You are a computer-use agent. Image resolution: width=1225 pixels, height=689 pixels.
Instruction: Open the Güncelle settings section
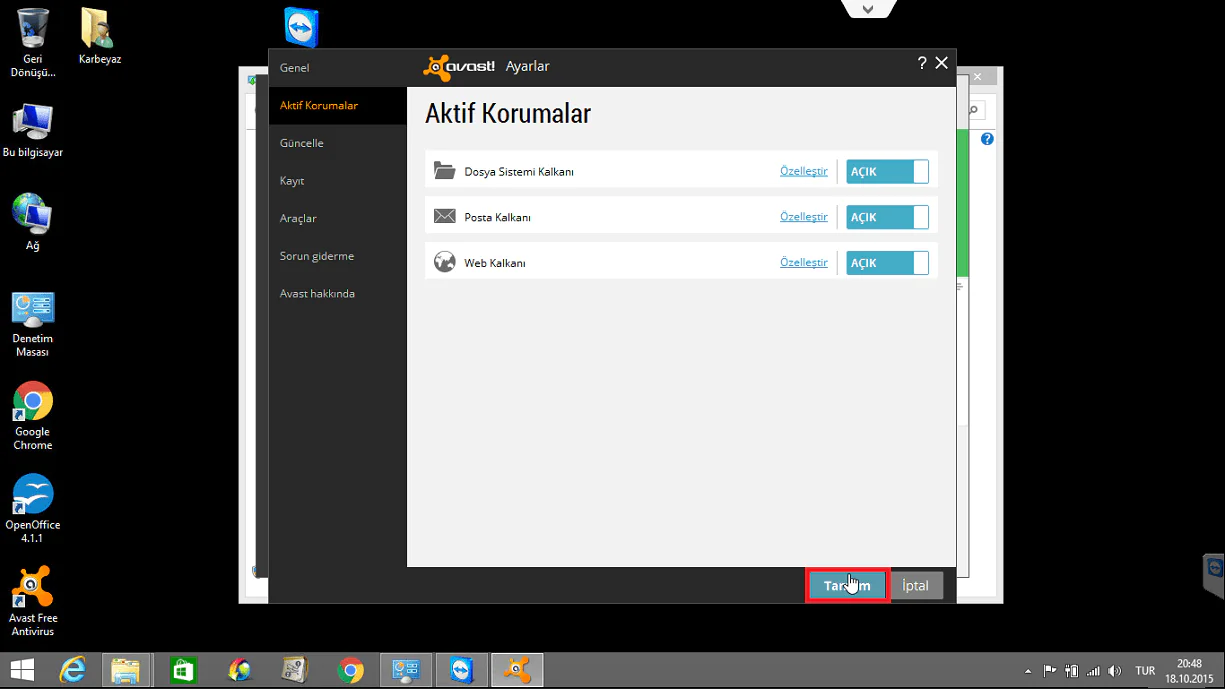coord(301,143)
